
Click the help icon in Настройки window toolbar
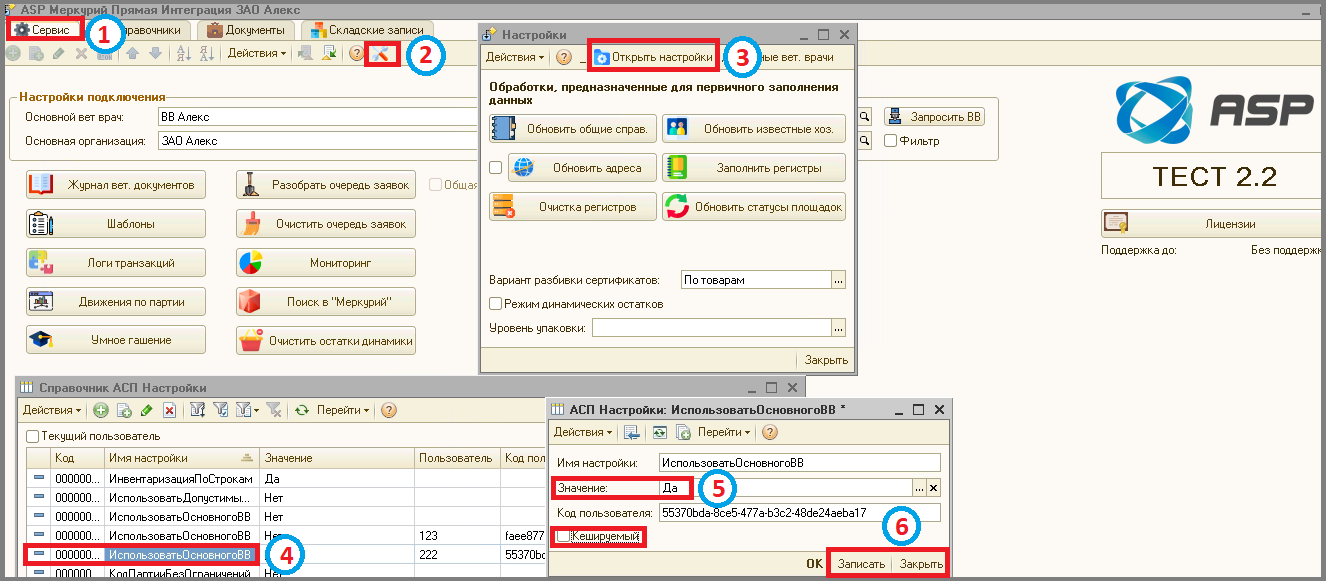coord(564,58)
